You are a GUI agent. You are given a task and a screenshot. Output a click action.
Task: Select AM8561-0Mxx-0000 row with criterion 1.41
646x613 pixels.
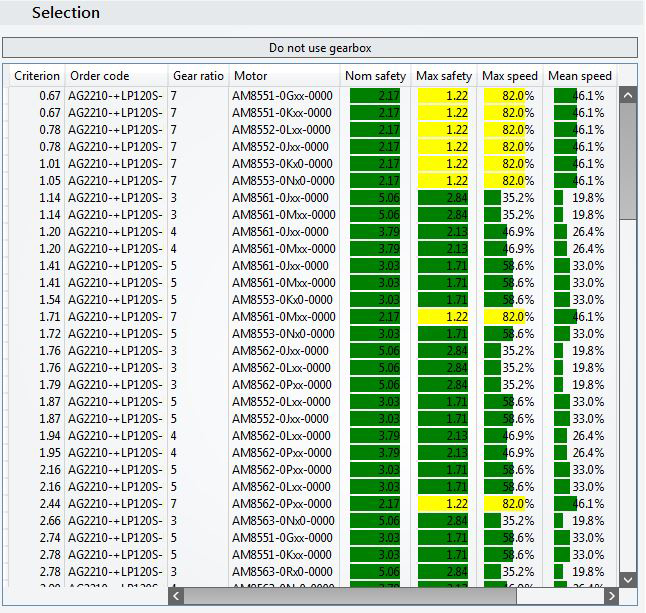pos(313,283)
